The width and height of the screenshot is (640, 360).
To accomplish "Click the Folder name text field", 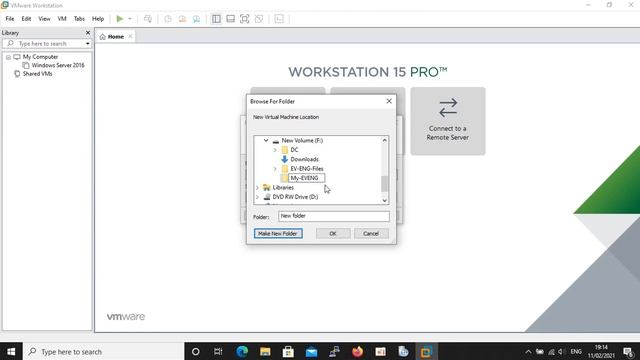I will click(x=334, y=216).
